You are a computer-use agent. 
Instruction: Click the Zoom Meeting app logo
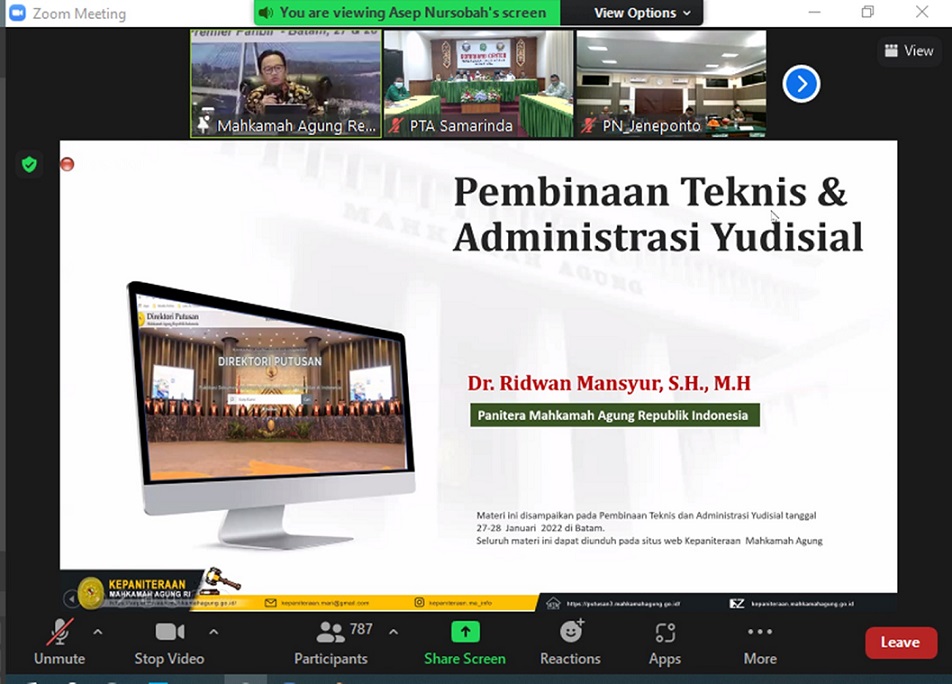point(18,13)
